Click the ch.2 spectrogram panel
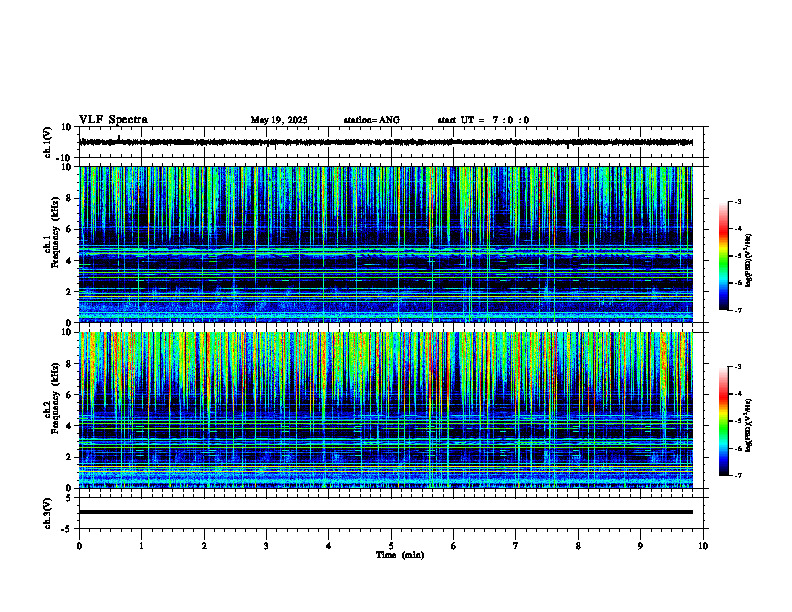The height and width of the screenshot is (612, 792). tap(386, 410)
